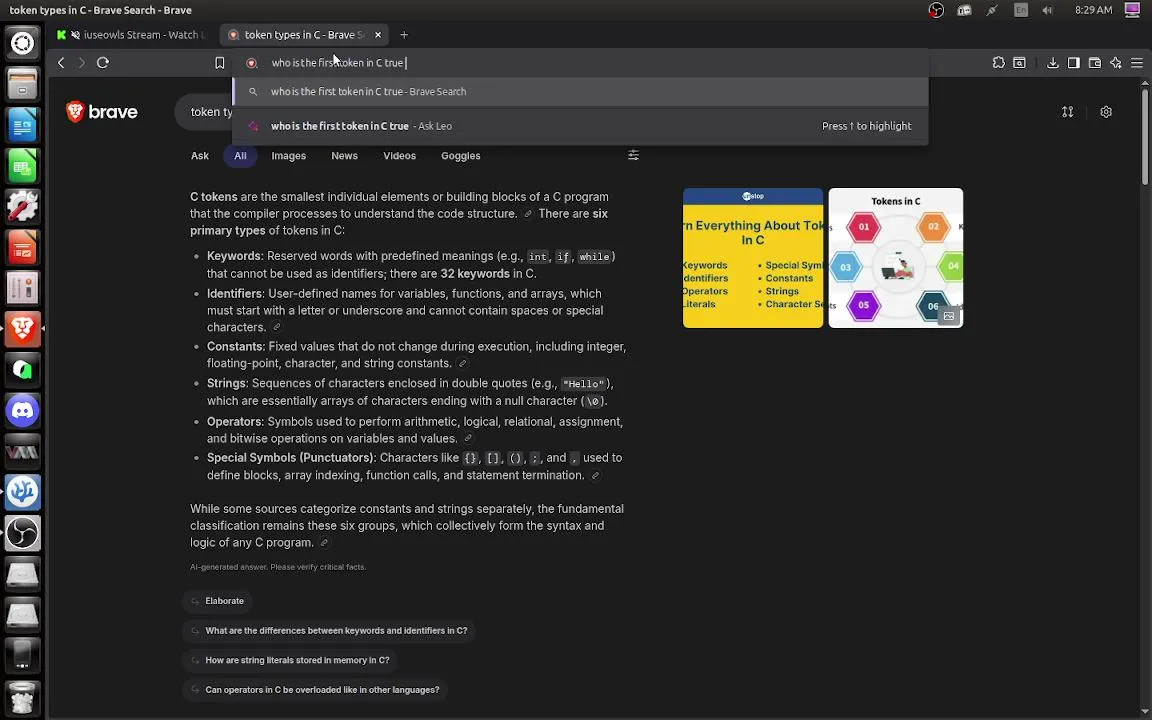
Task: Bookmark this page with the bookmark icon
Action: [220, 63]
